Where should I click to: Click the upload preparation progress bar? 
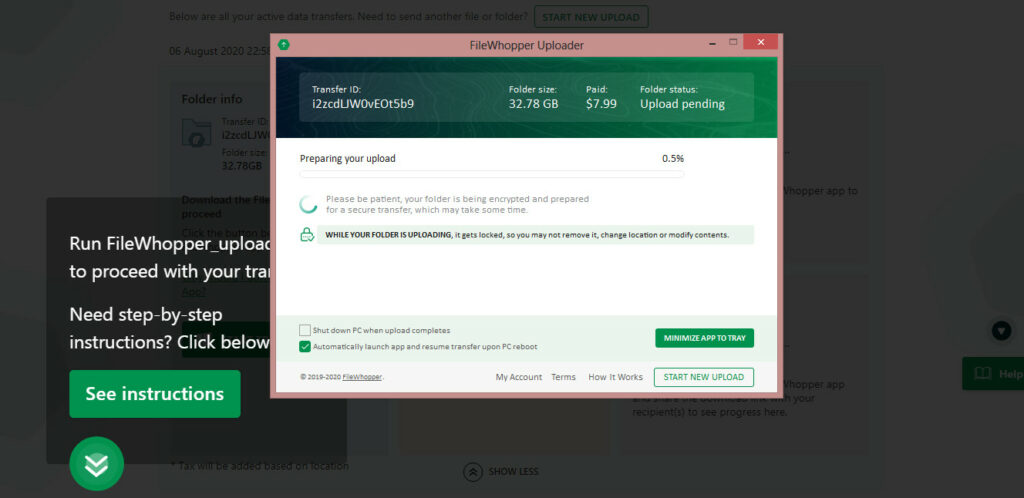(492, 174)
